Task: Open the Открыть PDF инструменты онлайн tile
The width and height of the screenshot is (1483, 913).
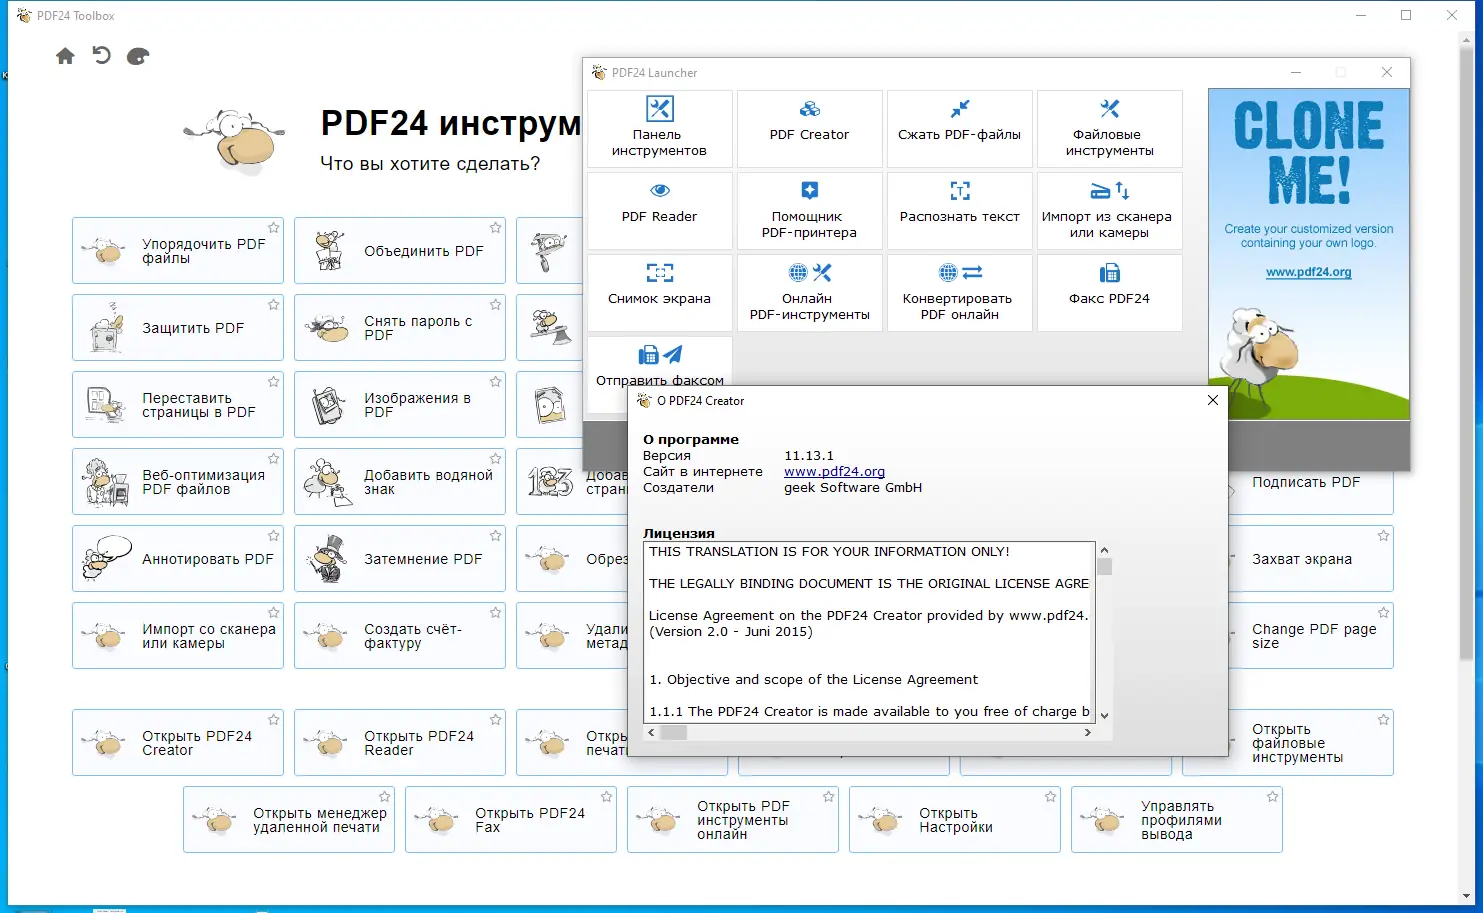Action: coord(733,820)
